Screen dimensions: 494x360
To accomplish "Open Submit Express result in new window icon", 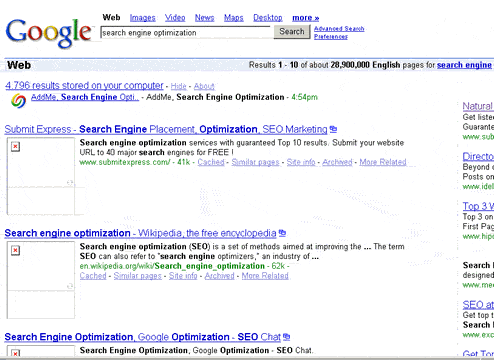I will point(333,129).
